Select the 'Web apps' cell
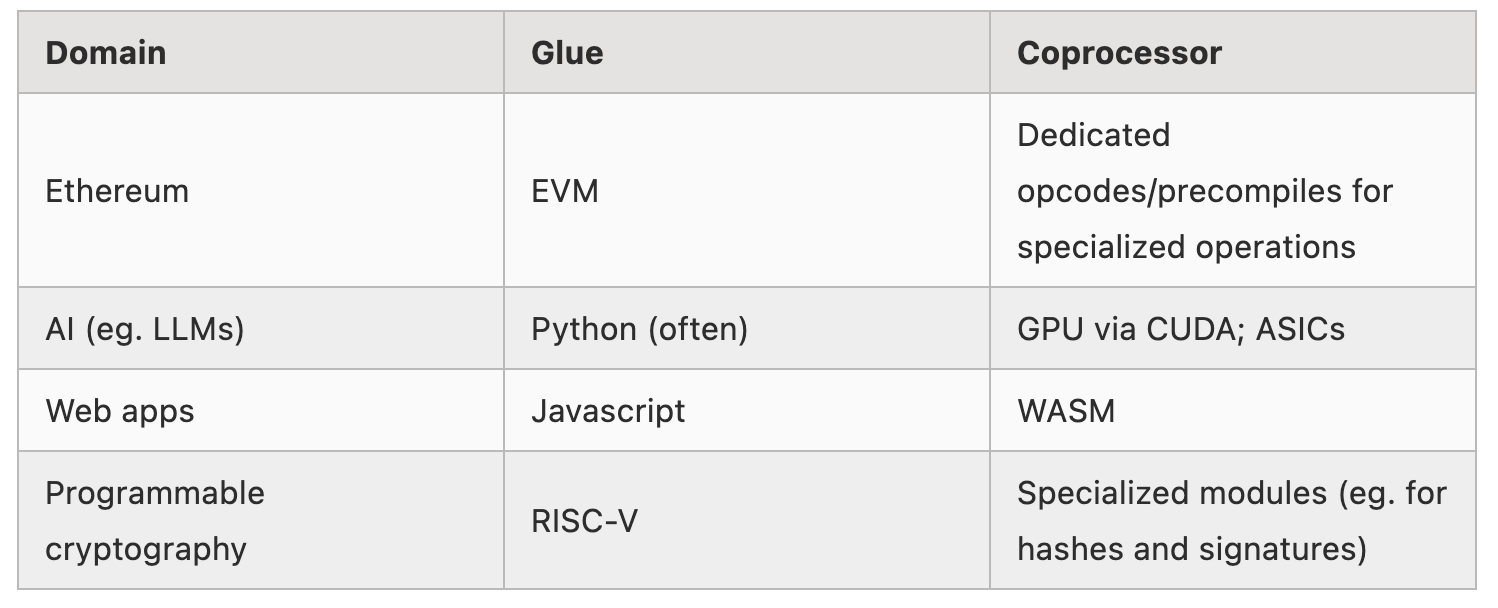Screen dimensions: 1498x608 [120, 411]
